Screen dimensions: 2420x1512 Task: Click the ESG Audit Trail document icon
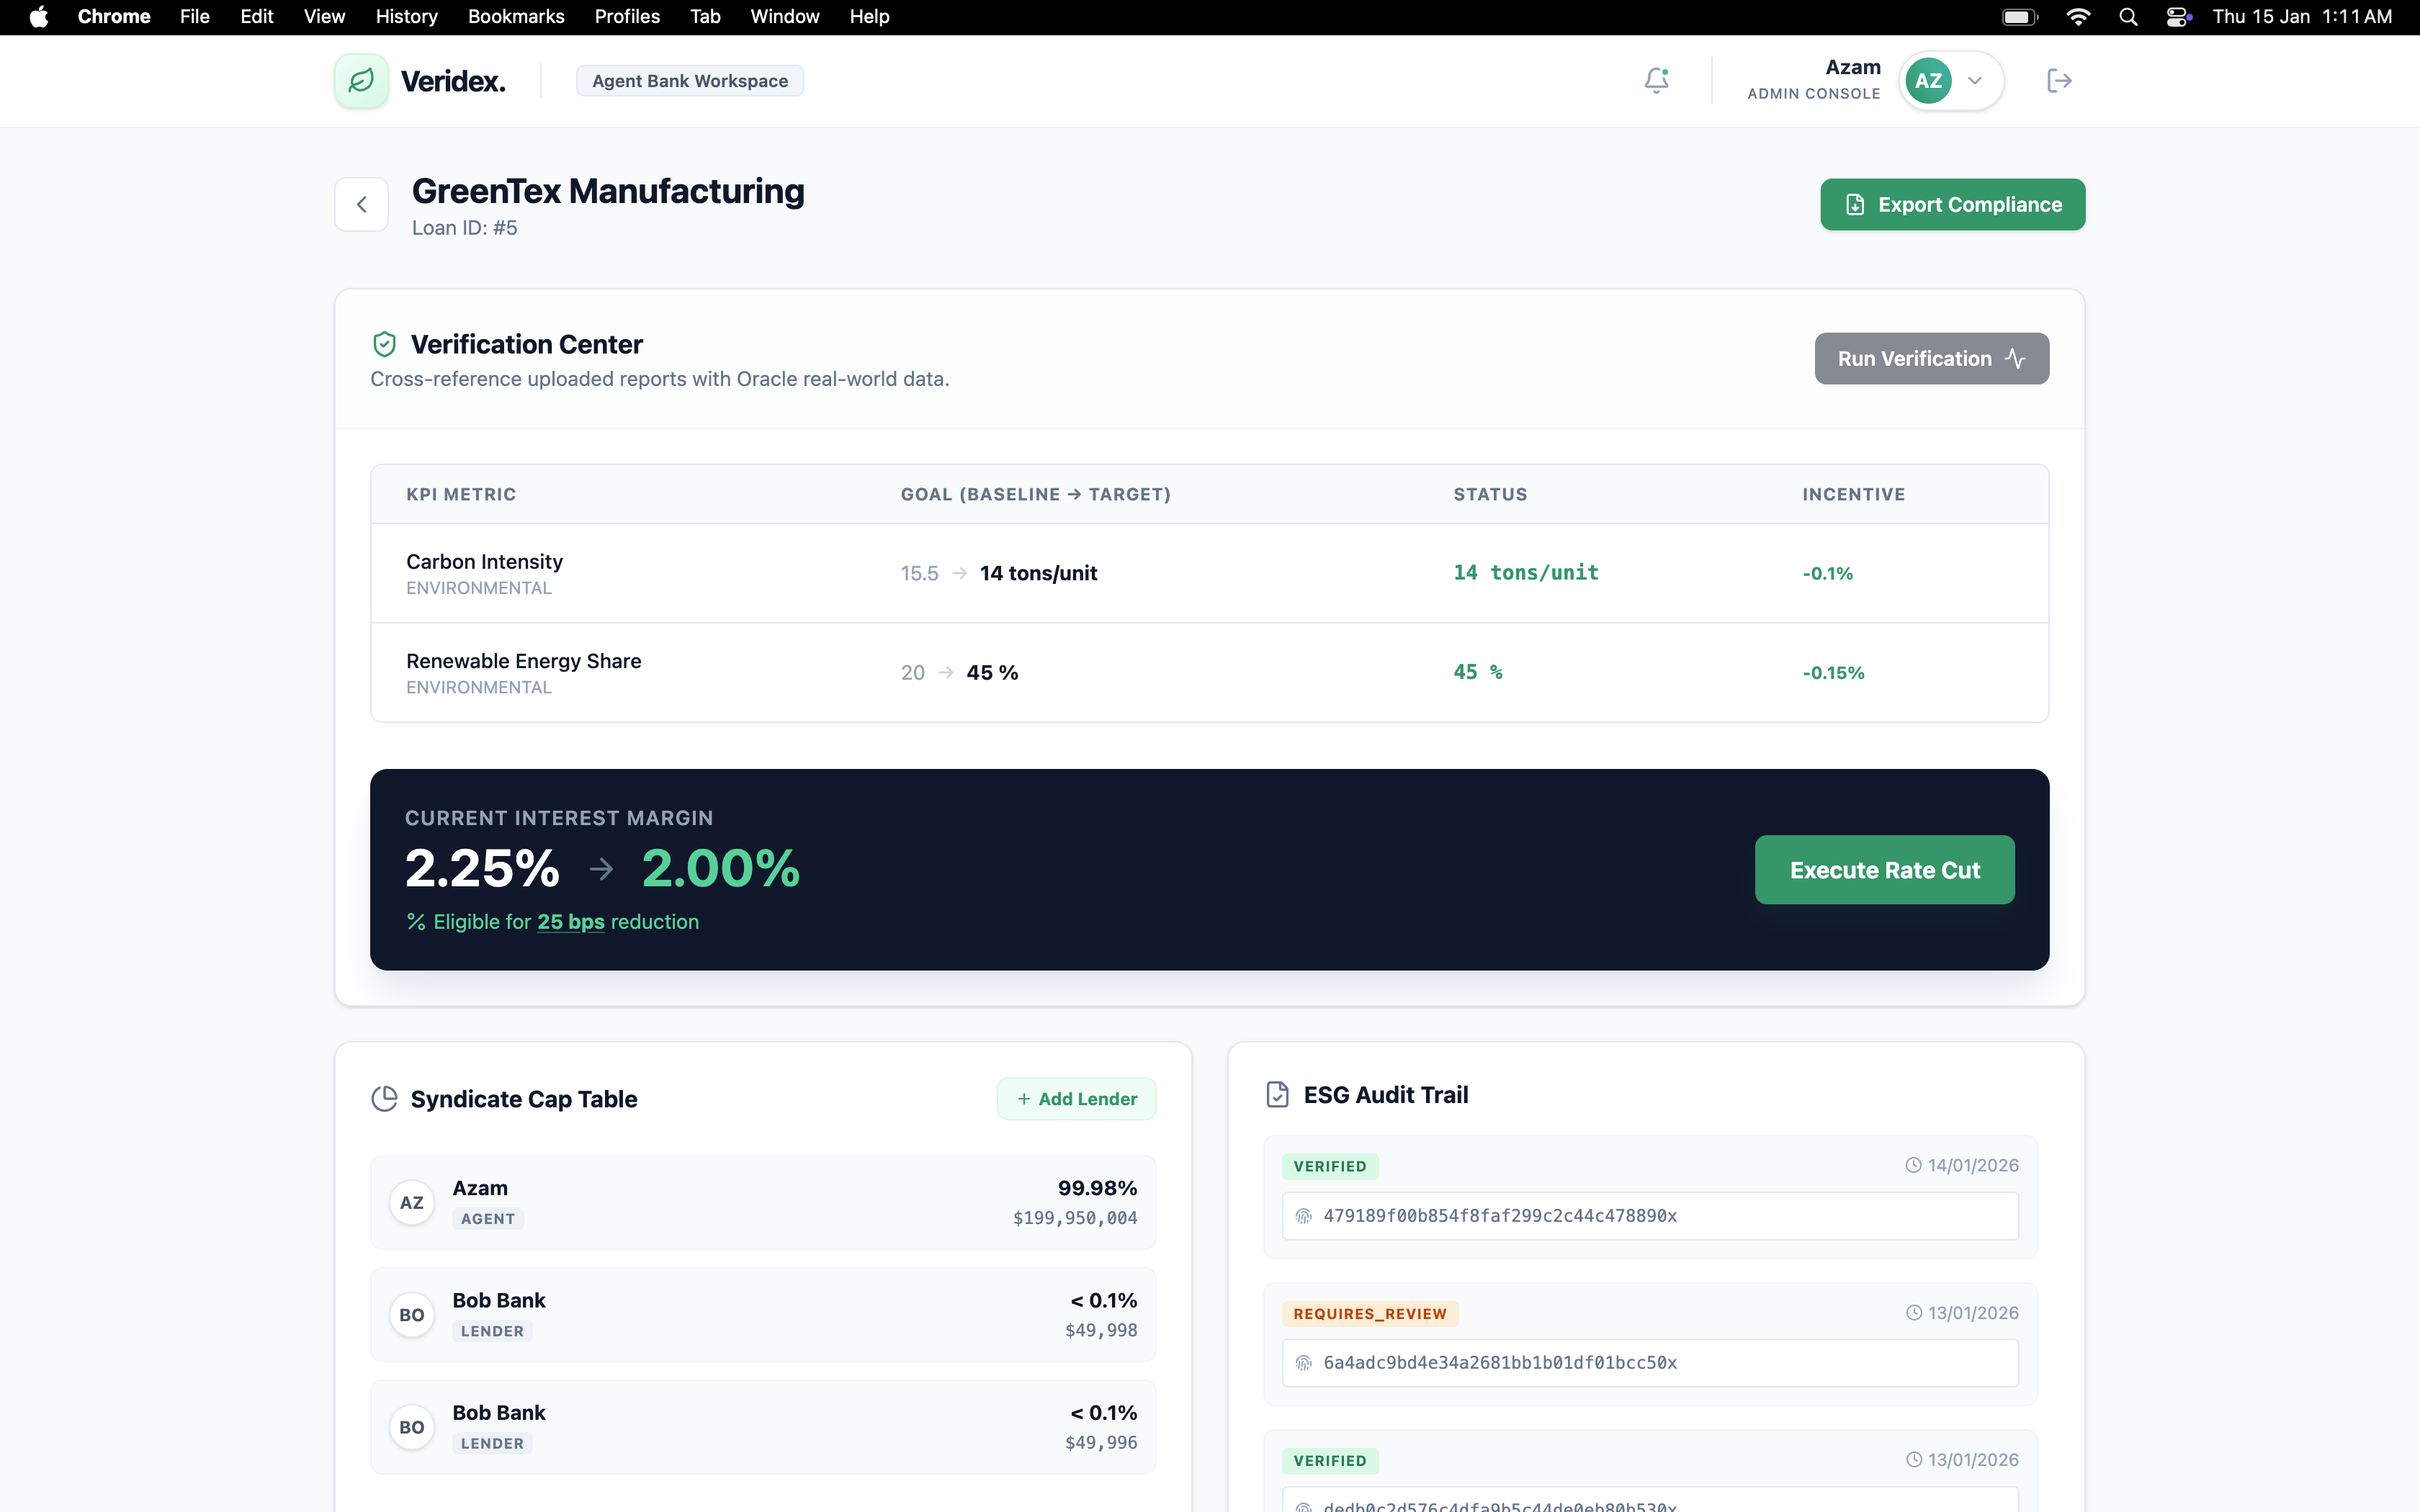1277,1094
